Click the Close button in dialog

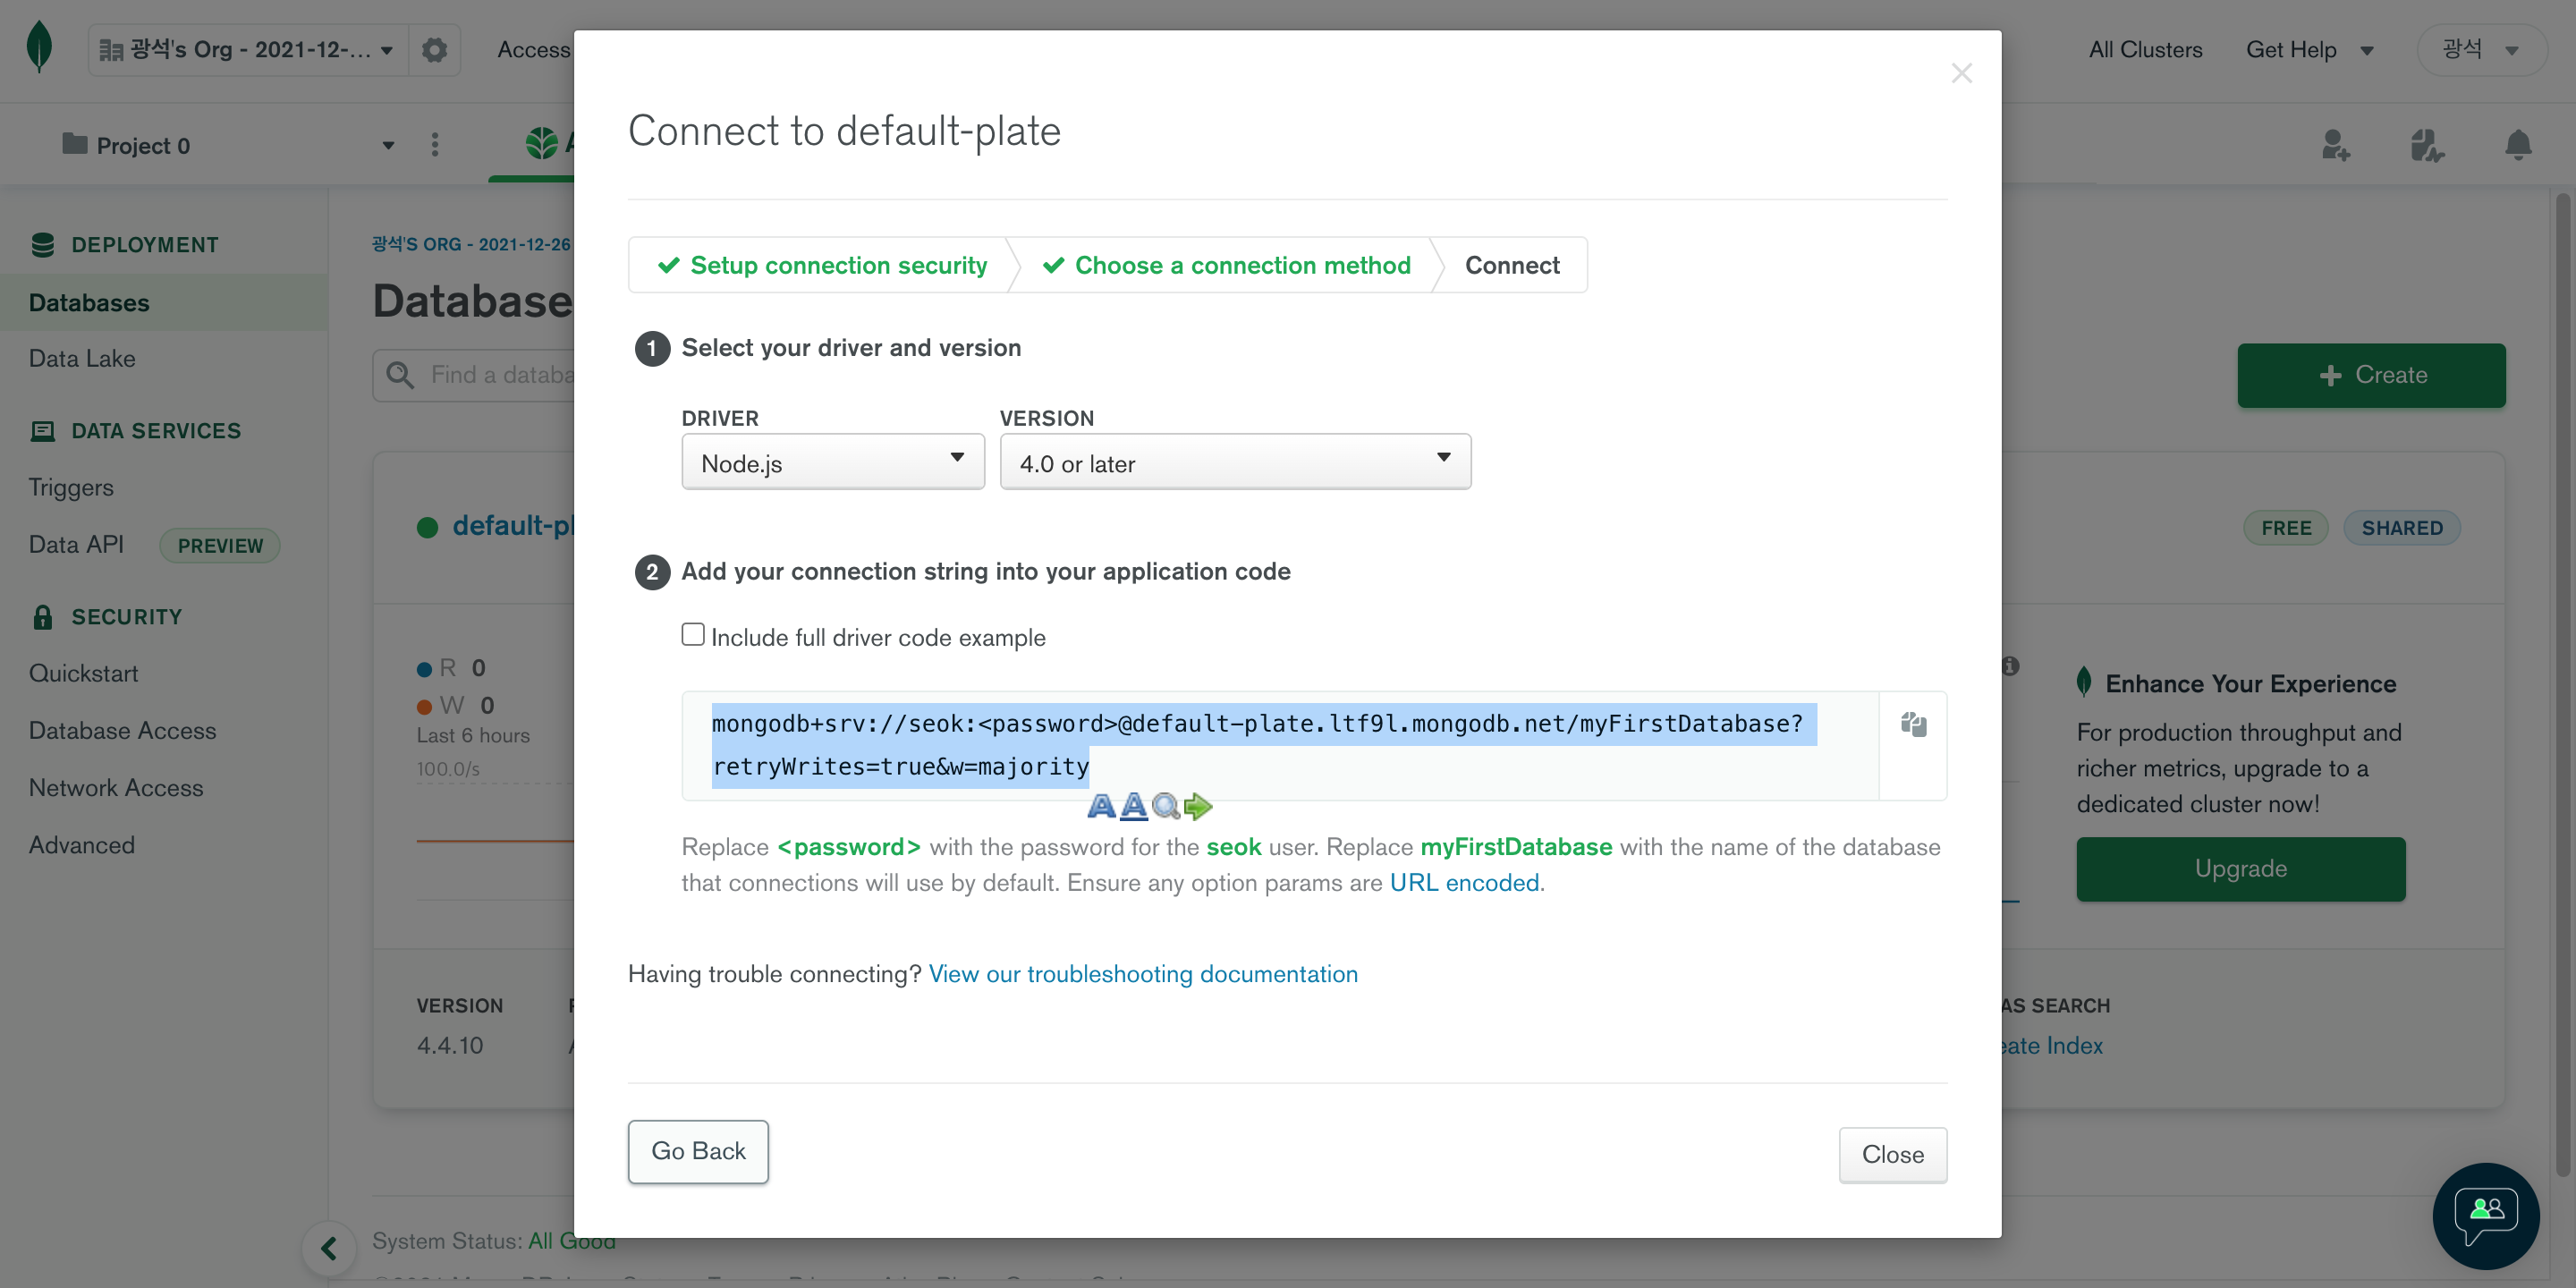(1892, 1154)
